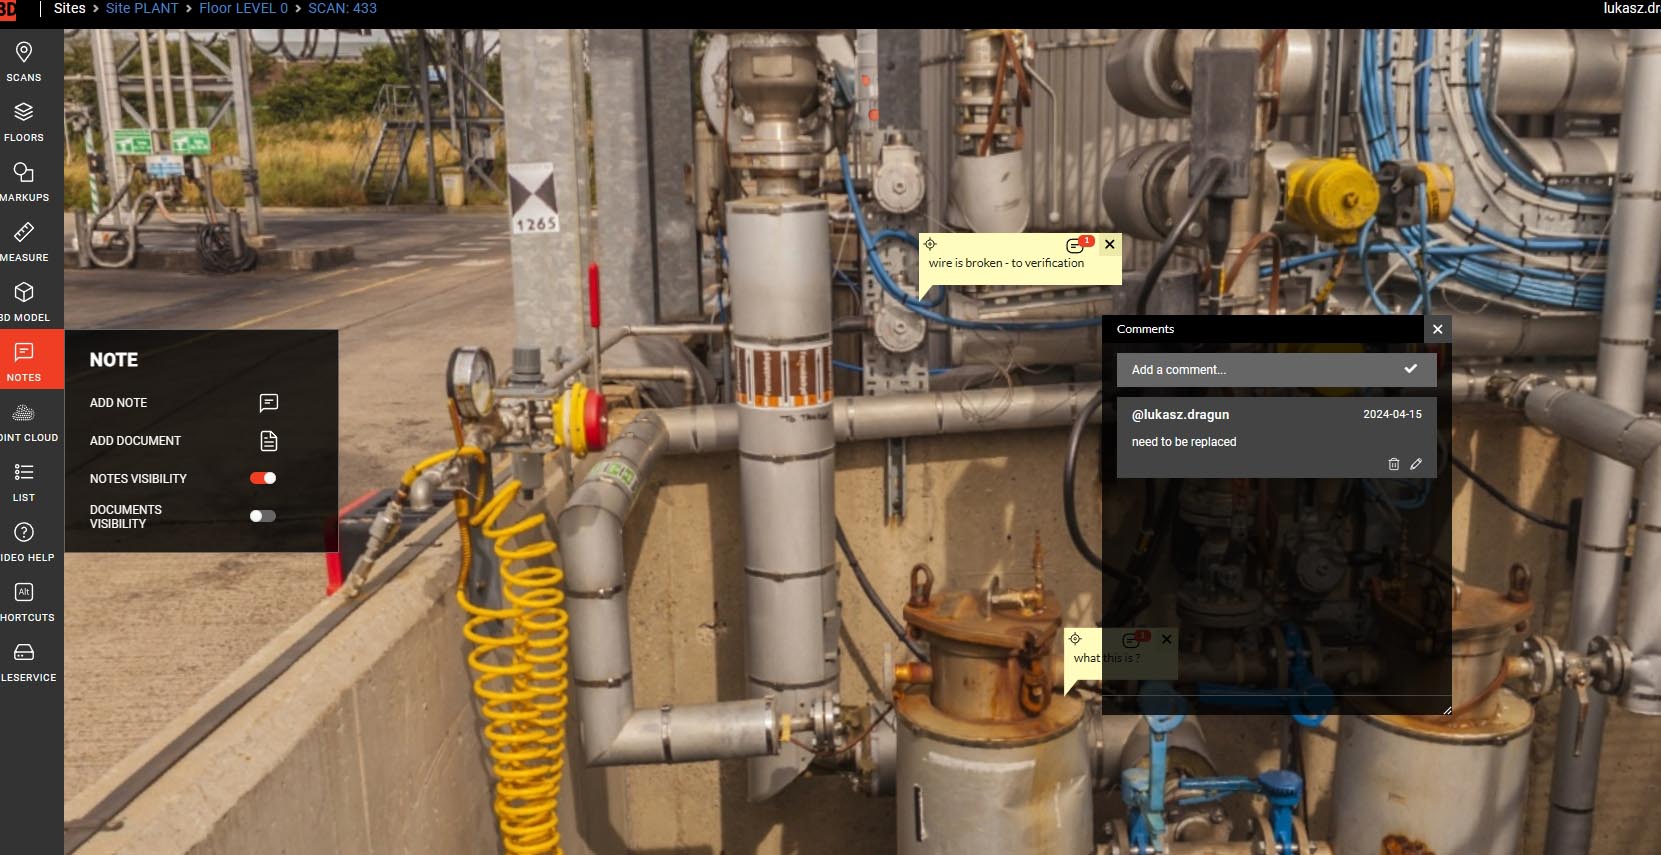This screenshot has height=855, width=1661.
Task: Open the Scans panel in sidebar
Action: tap(24, 61)
